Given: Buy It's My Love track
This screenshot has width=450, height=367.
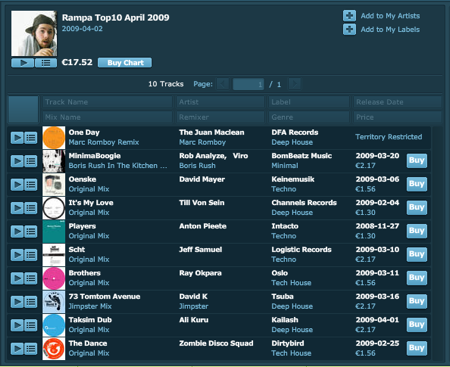Looking at the screenshot, I should pyautogui.click(x=417, y=207).
